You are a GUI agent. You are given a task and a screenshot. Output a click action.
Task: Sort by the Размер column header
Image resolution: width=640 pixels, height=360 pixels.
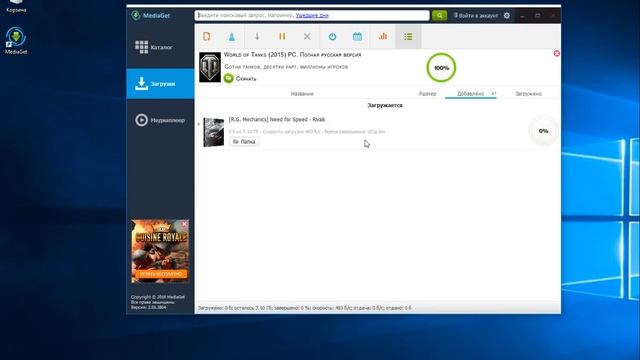[x=427, y=93]
